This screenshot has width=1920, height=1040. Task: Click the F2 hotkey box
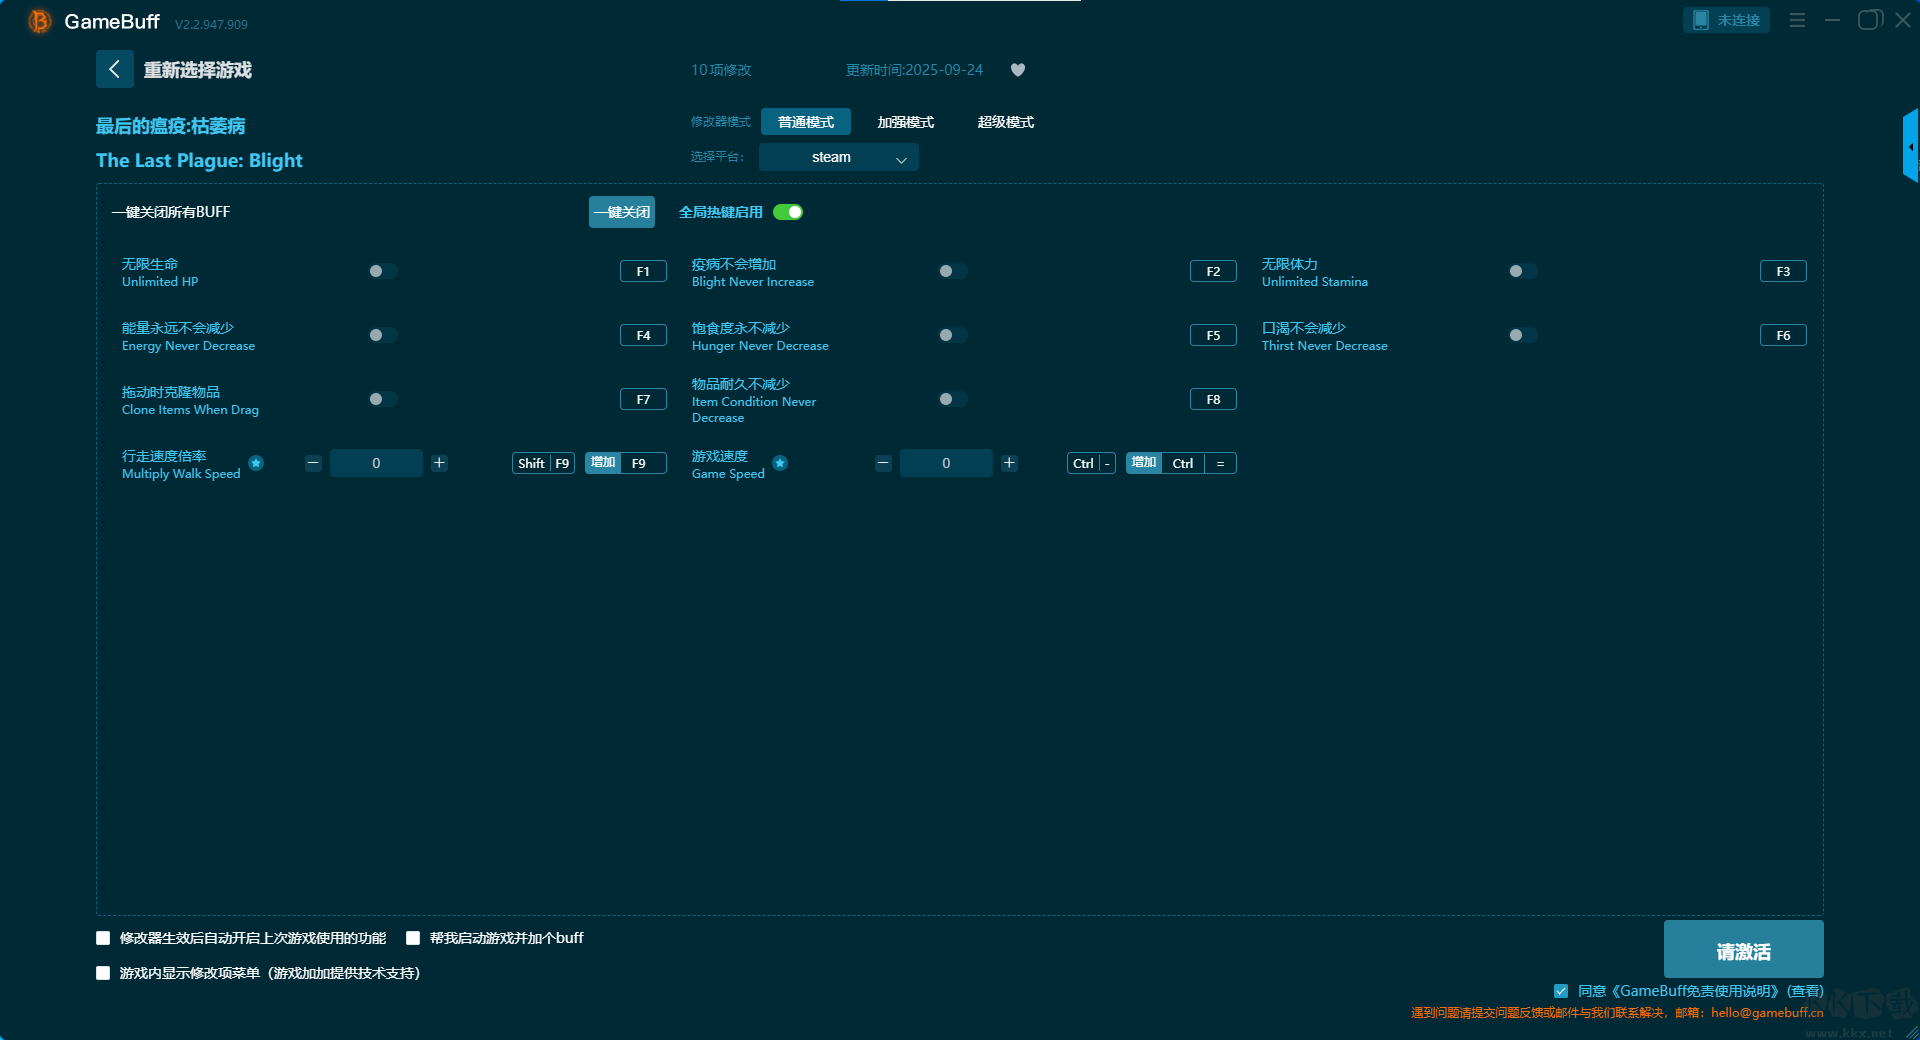[x=1213, y=271]
